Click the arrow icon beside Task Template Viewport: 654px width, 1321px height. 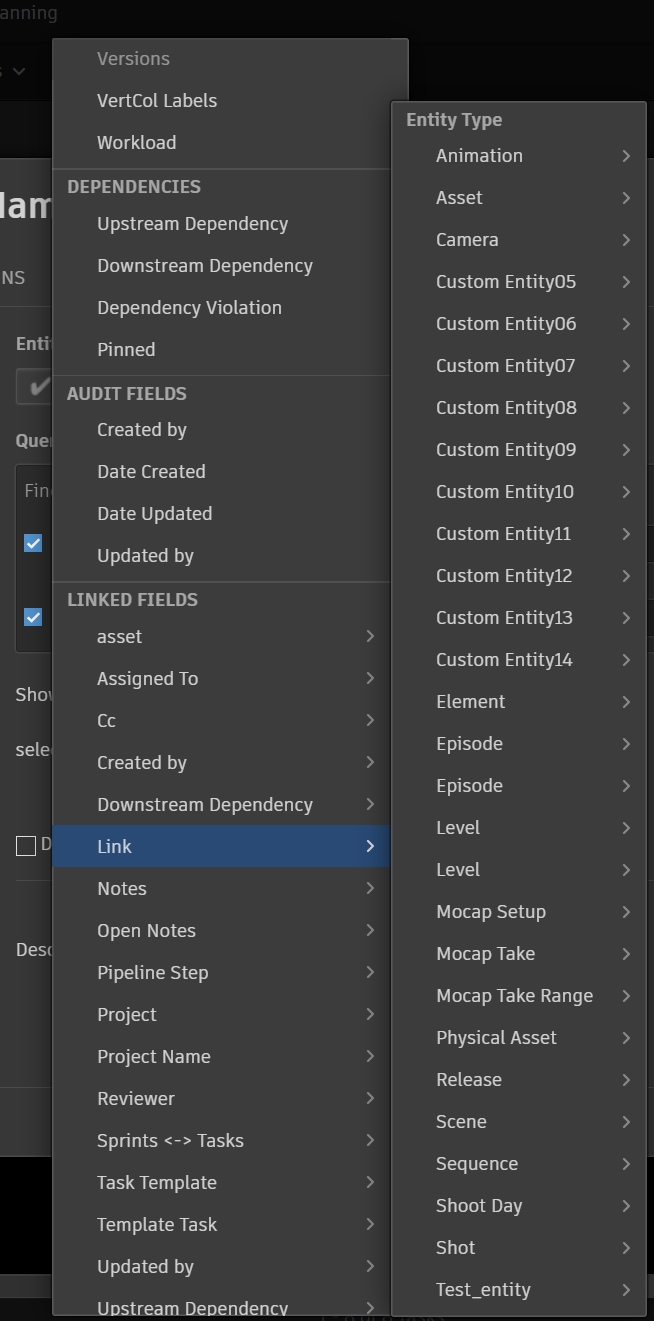tap(370, 1182)
